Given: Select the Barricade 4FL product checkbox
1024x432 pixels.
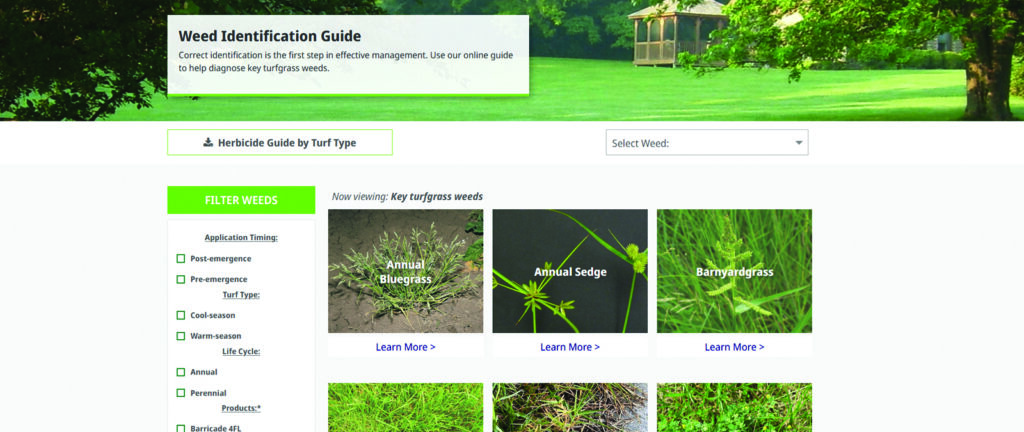Looking at the screenshot, I should [x=181, y=428].
